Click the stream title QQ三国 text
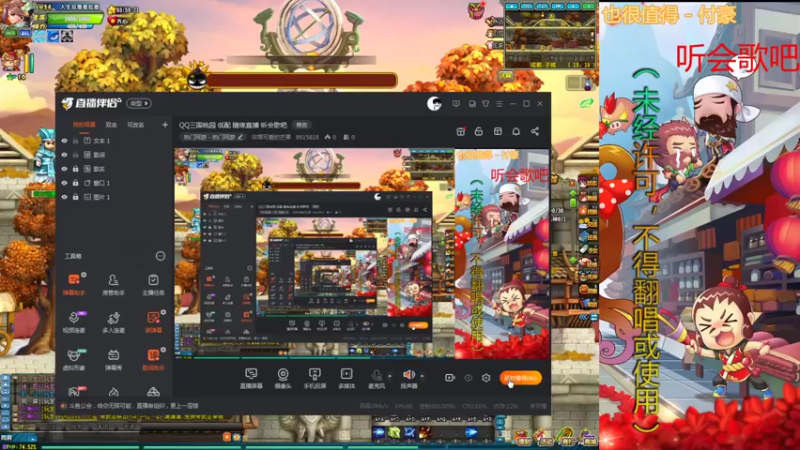The image size is (800, 450). pos(233,125)
